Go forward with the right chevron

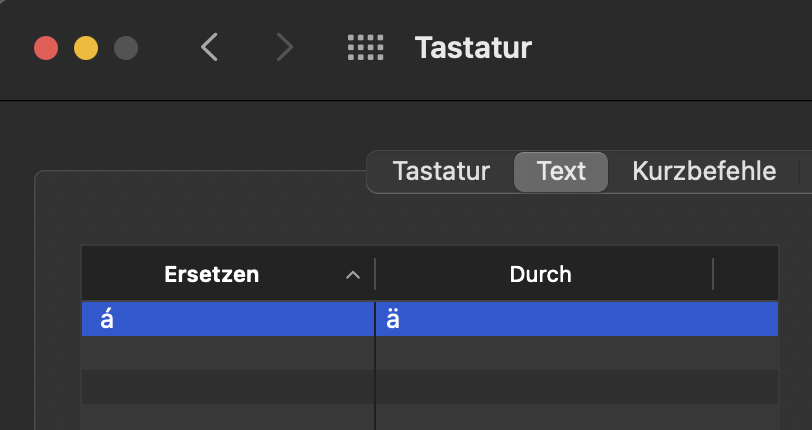[285, 47]
